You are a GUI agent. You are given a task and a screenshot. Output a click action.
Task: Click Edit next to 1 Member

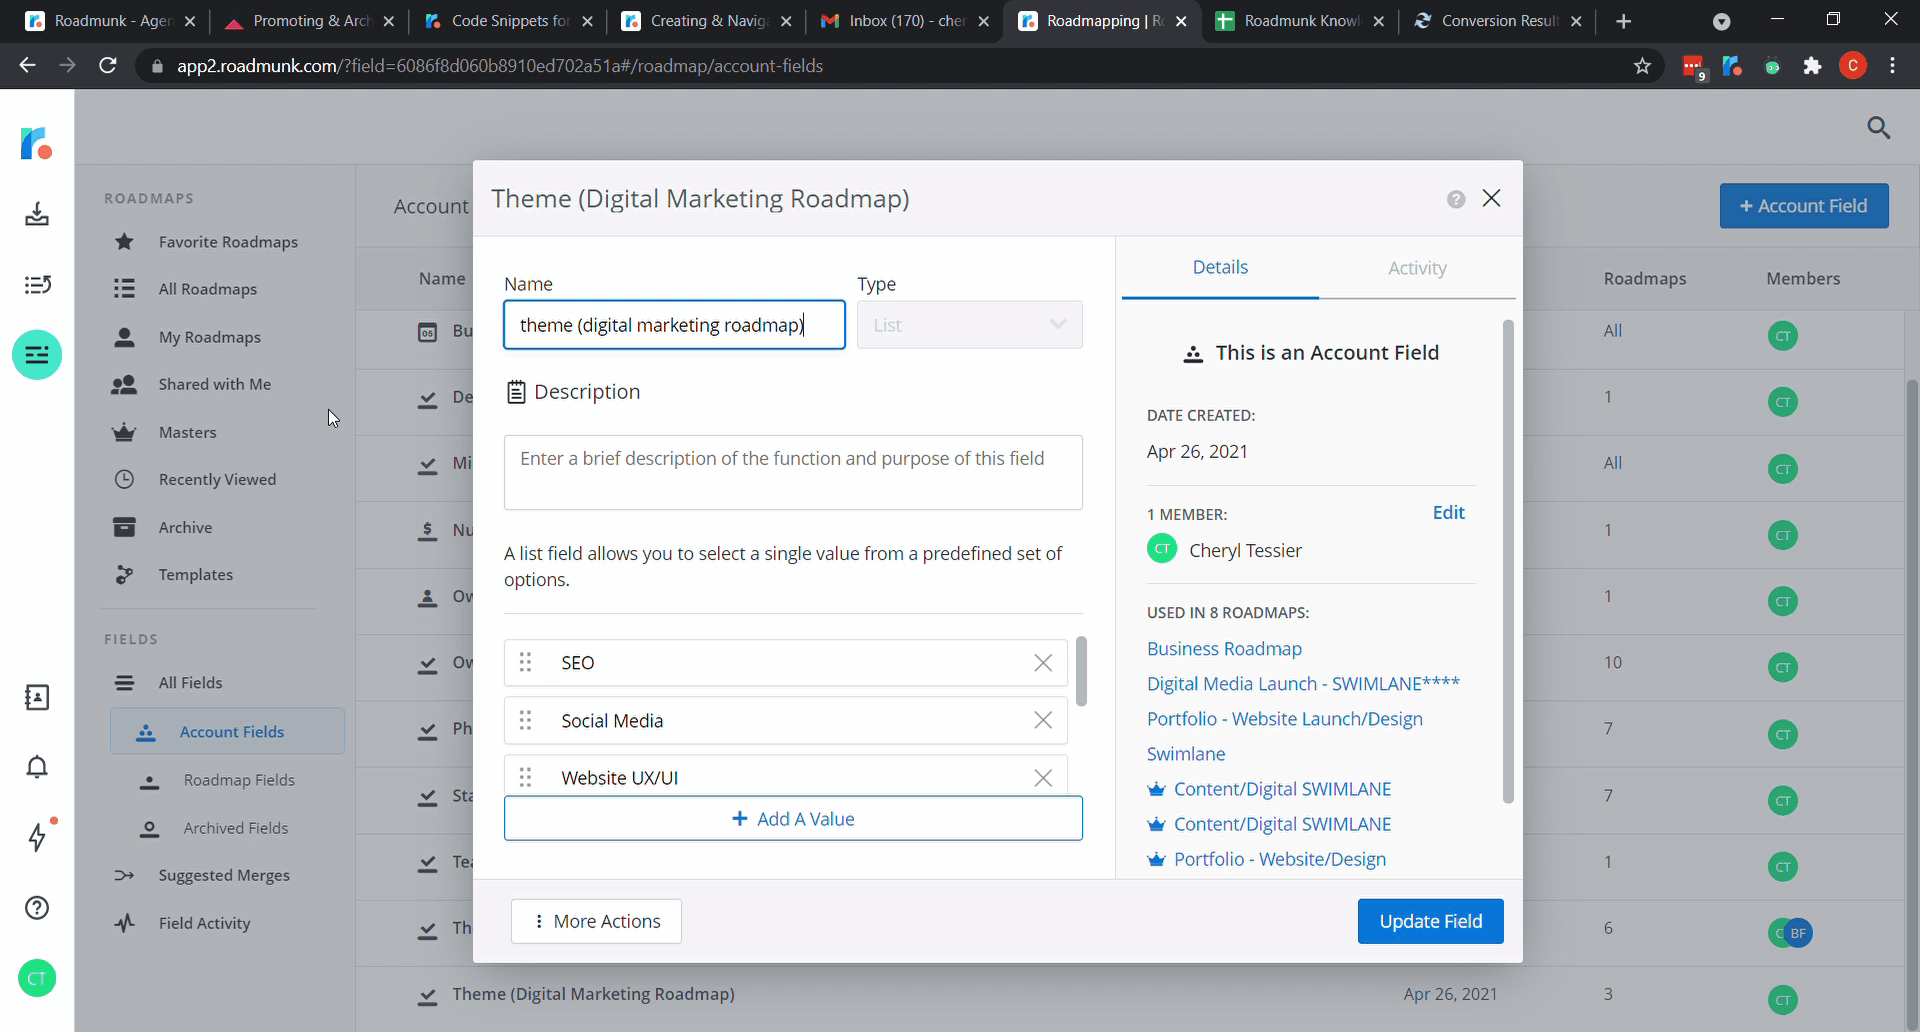[x=1448, y=513]
